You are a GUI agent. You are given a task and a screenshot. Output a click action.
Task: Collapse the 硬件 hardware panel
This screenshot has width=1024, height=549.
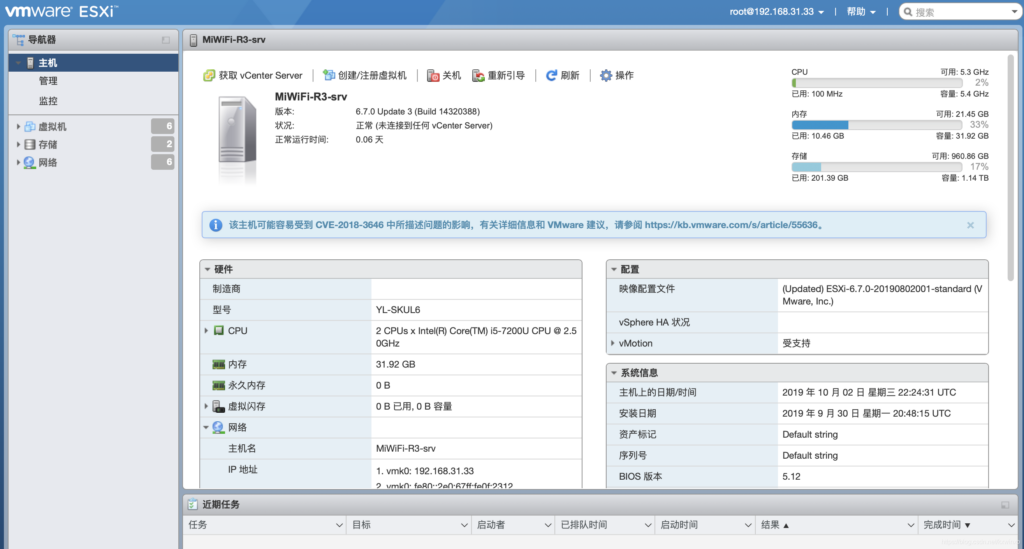[x=207, y=269]
